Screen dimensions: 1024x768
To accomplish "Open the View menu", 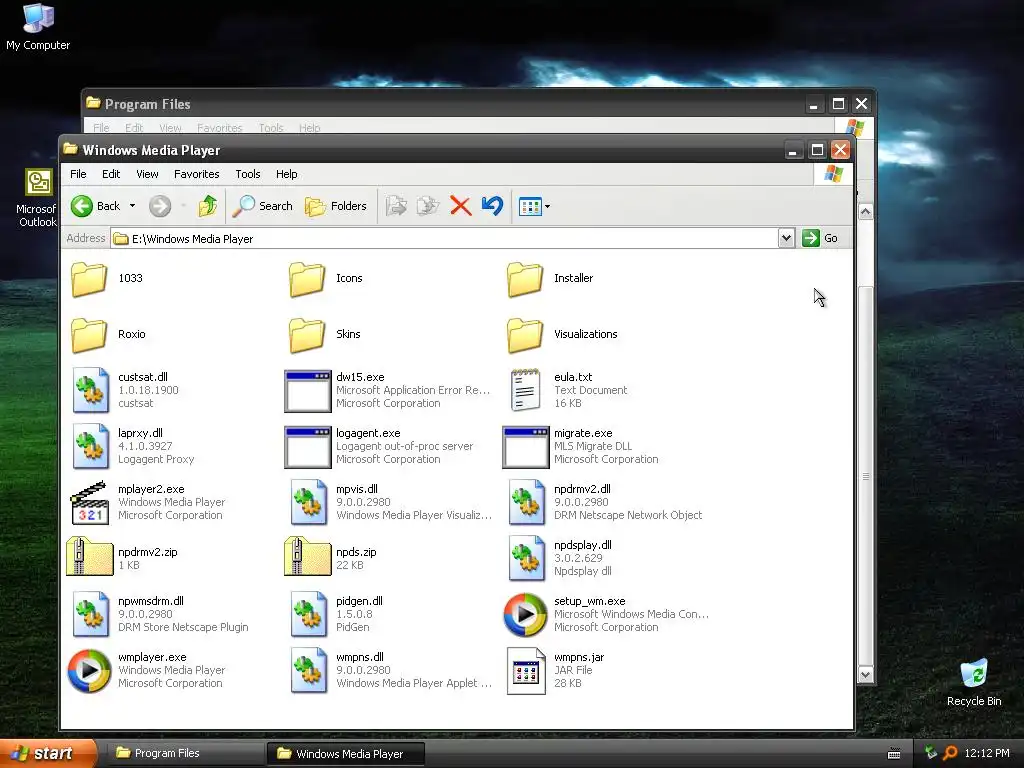I will pos(147,174).
